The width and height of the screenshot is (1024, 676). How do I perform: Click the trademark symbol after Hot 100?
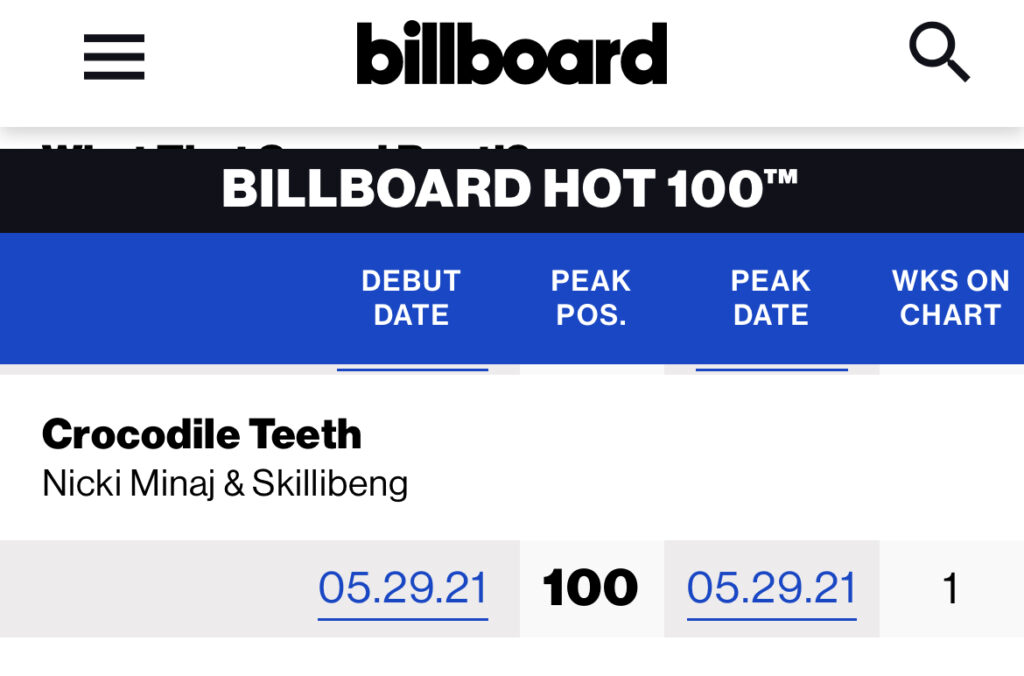pos(782,177)
